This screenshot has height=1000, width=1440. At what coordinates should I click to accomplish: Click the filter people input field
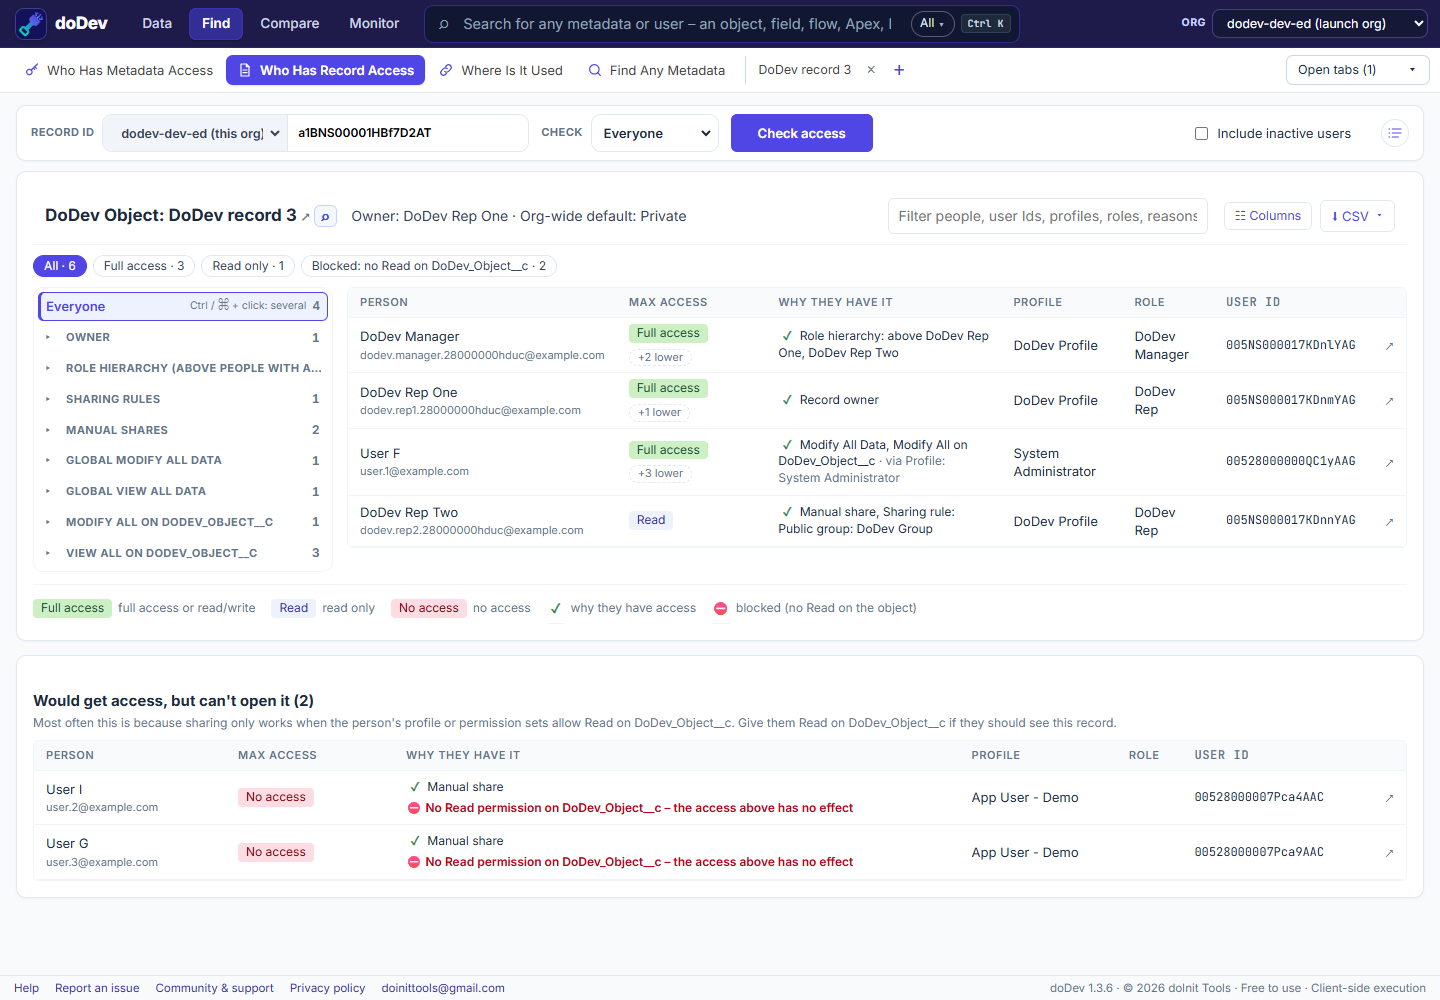[x=1048, y=216]
